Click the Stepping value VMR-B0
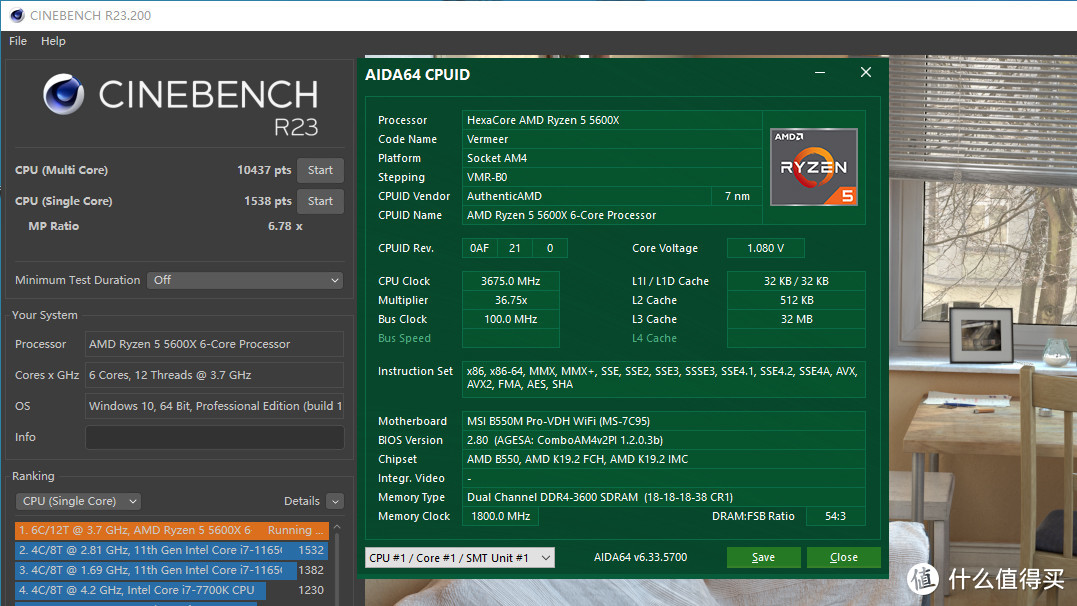Image resolution: width=1077 pixels, height=606 pixels. [611, 177]
